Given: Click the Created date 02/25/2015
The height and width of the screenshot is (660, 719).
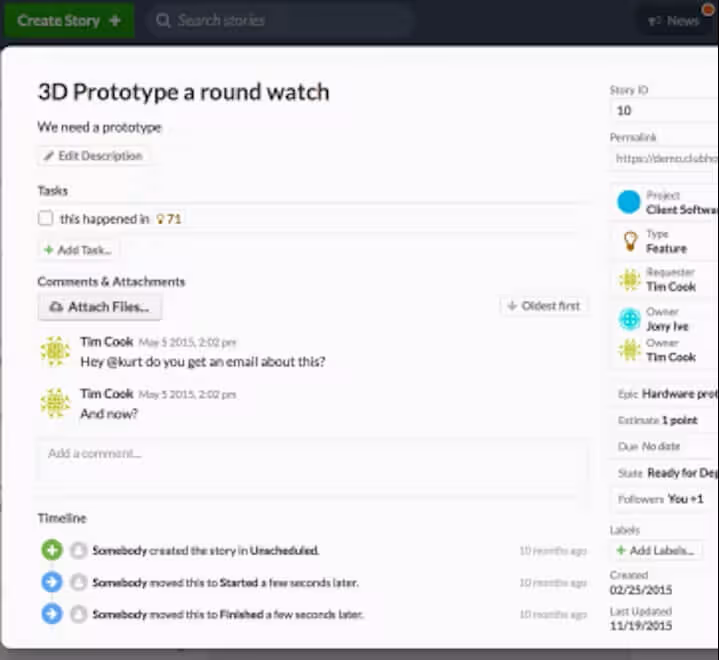Looking at the screenshot, I should coord(641,590).
